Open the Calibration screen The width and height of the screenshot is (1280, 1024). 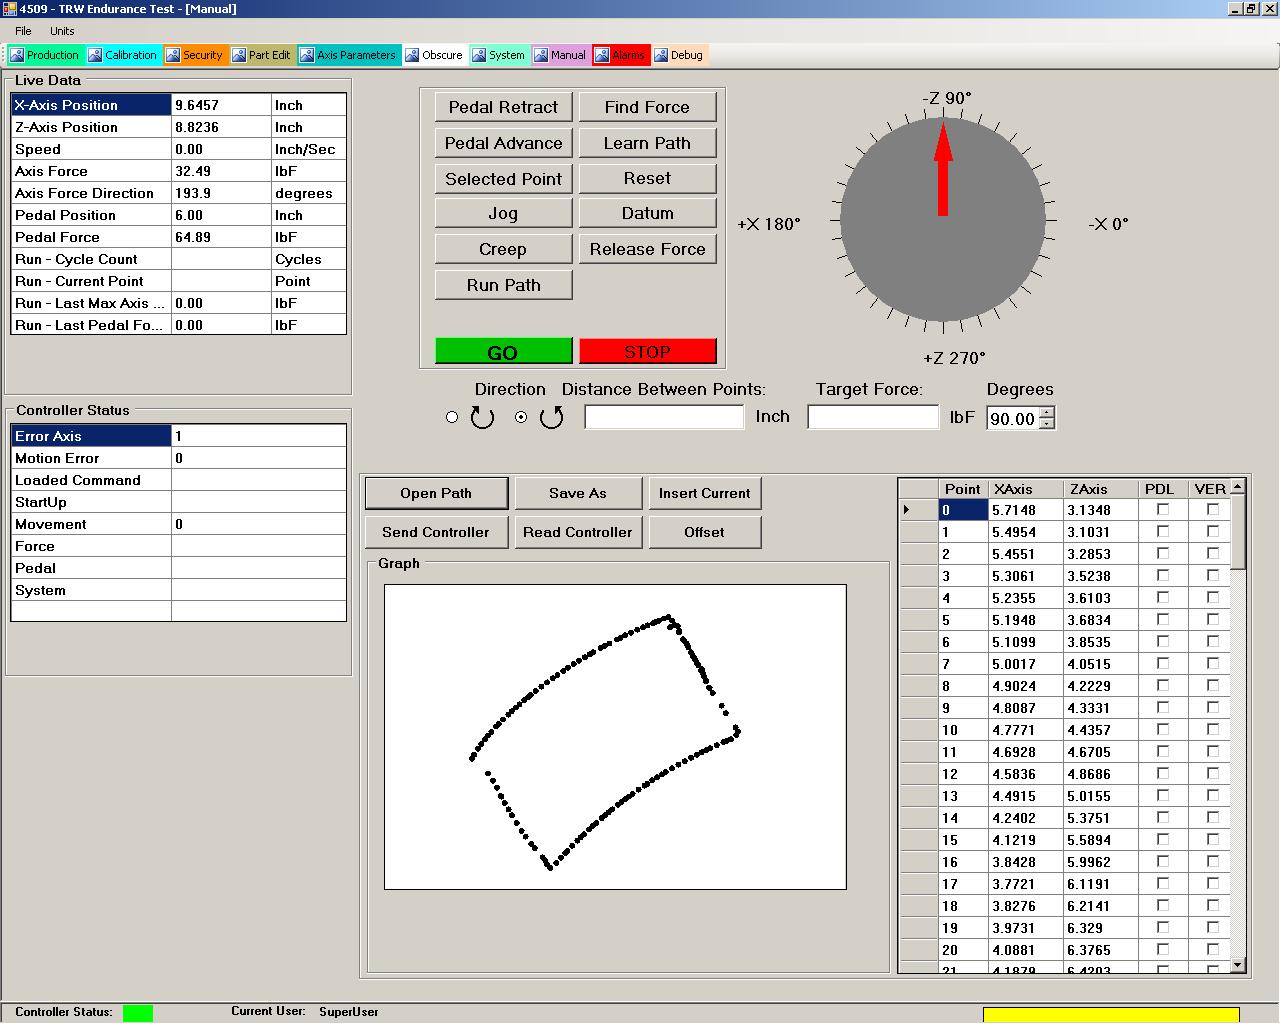123,55
